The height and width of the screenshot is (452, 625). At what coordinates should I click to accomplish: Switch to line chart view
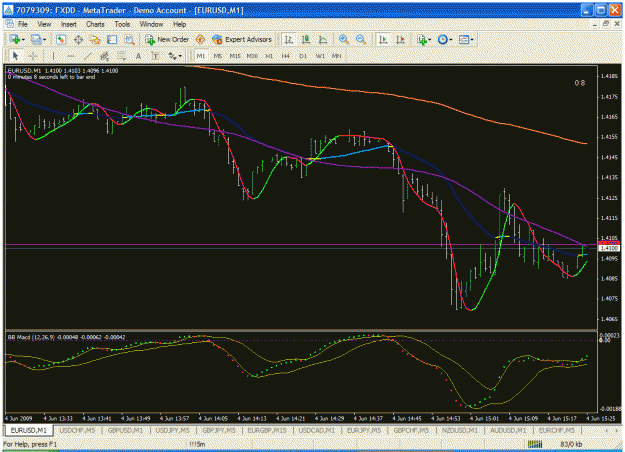[323, 39]
